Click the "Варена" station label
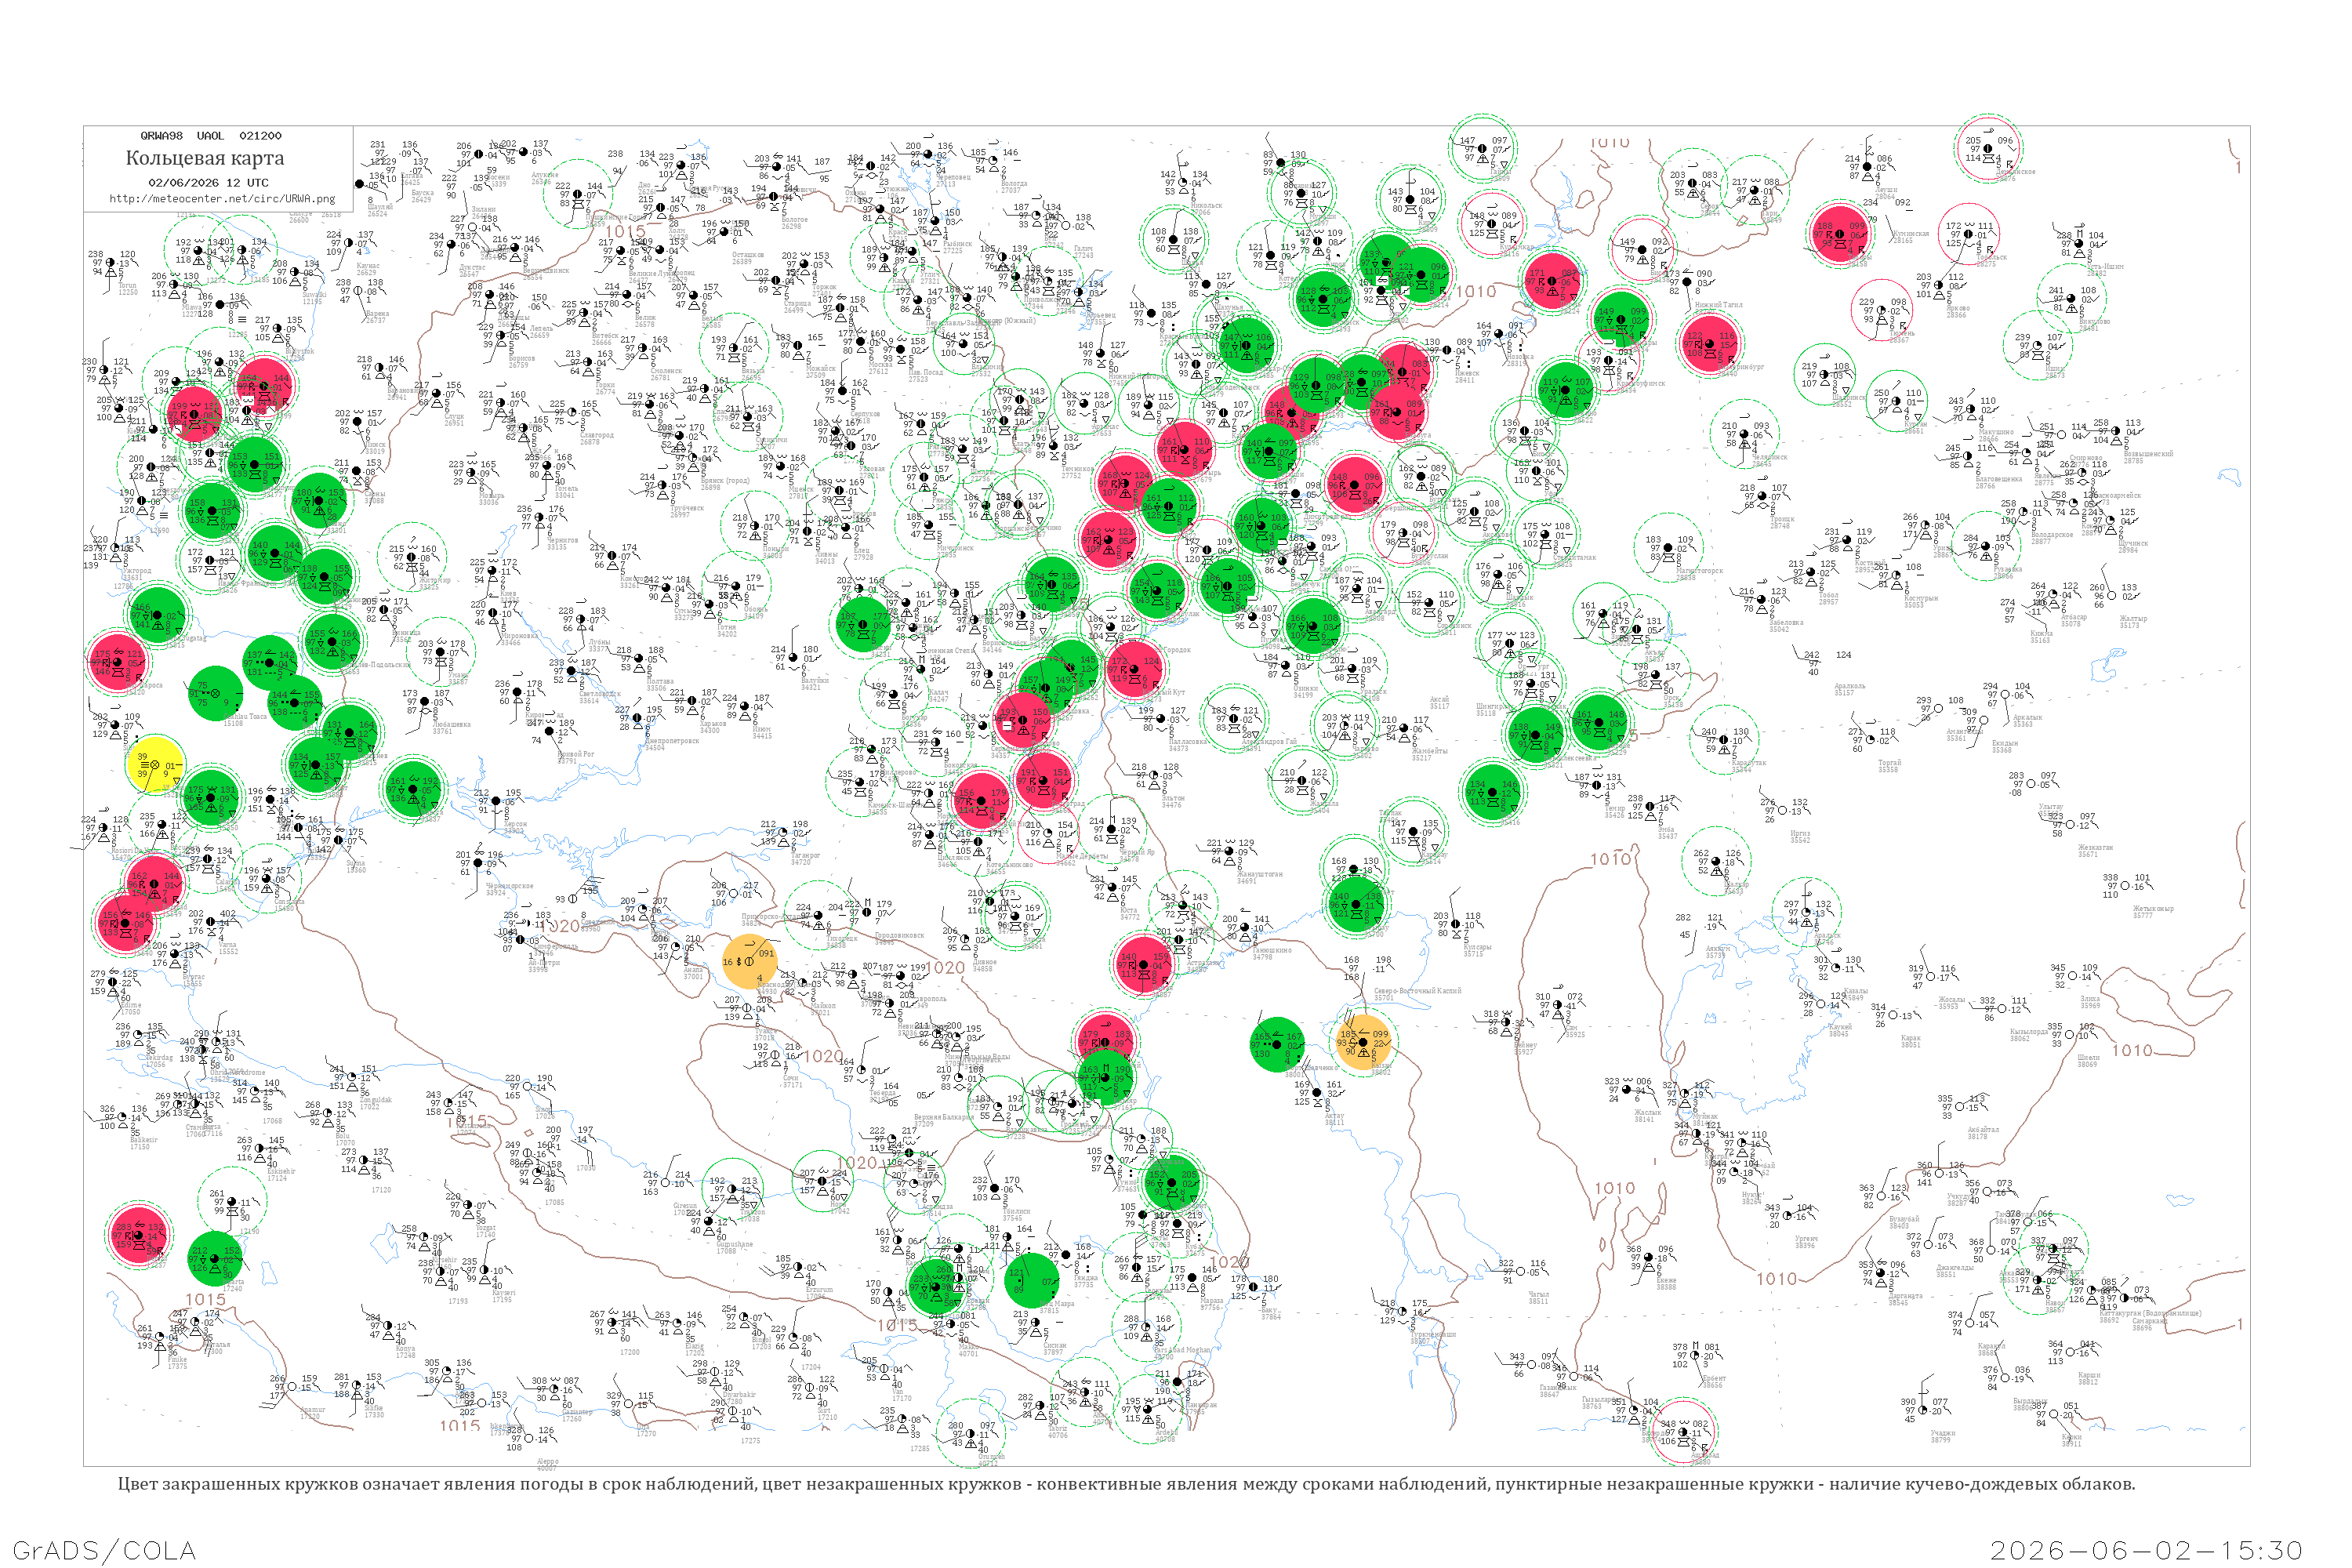Image resolution: width=2352 pixels, height=1568 pixels. pos(377,314)
